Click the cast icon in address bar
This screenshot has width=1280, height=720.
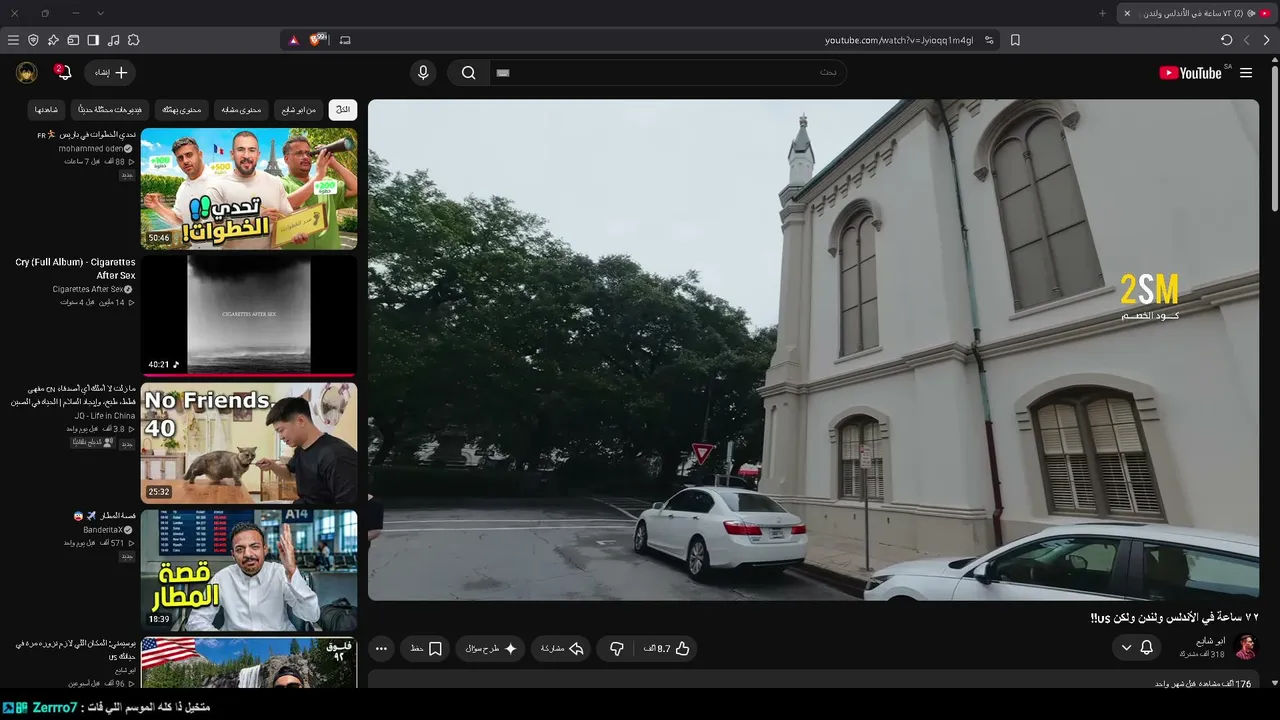345,40
